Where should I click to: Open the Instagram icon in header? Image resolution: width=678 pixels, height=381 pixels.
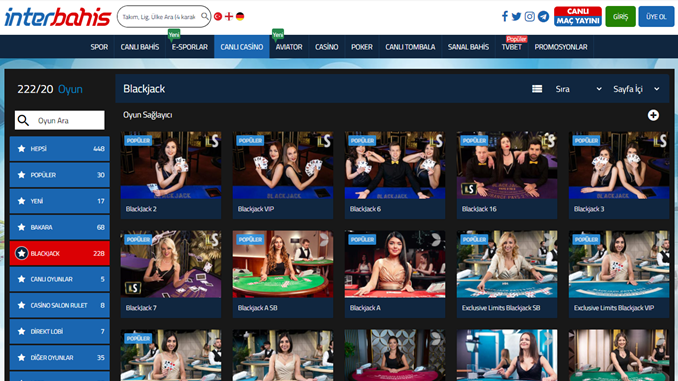(530, 16)
